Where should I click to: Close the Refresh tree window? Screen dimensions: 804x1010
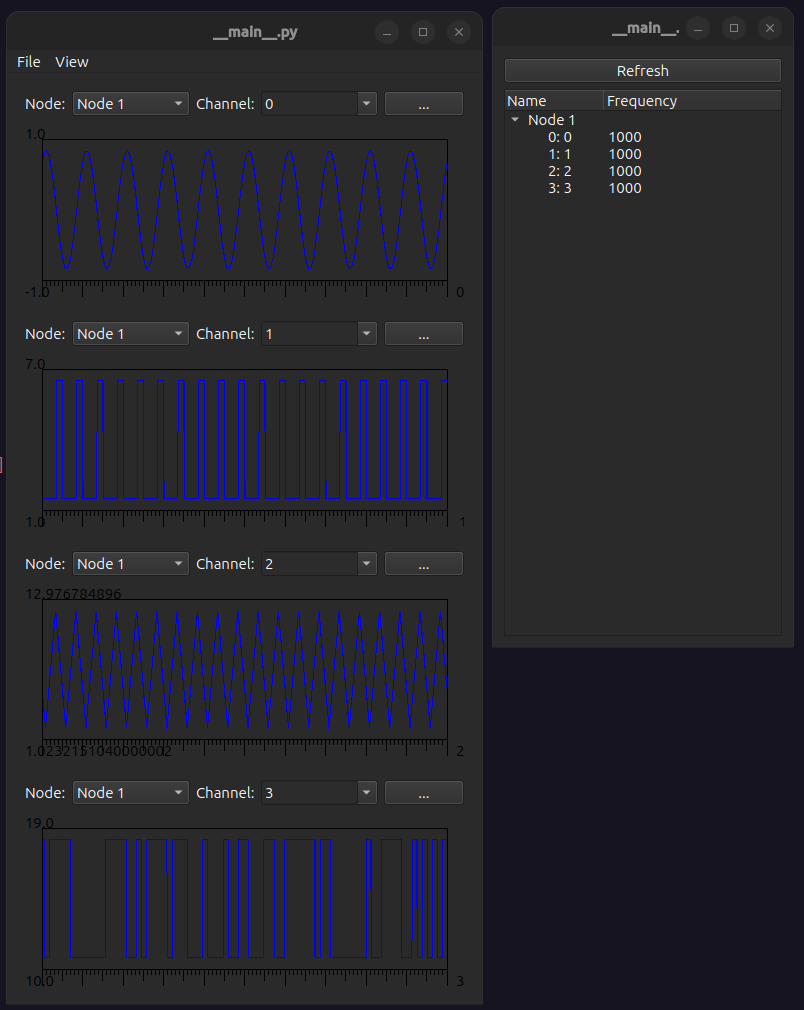tap(769, 28)
